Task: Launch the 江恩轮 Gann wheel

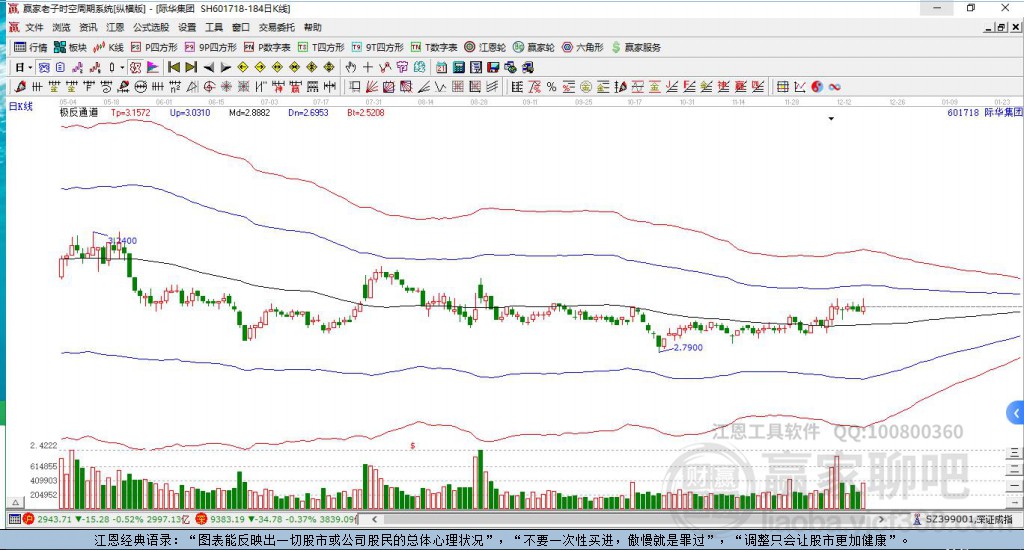Action: 485,47
